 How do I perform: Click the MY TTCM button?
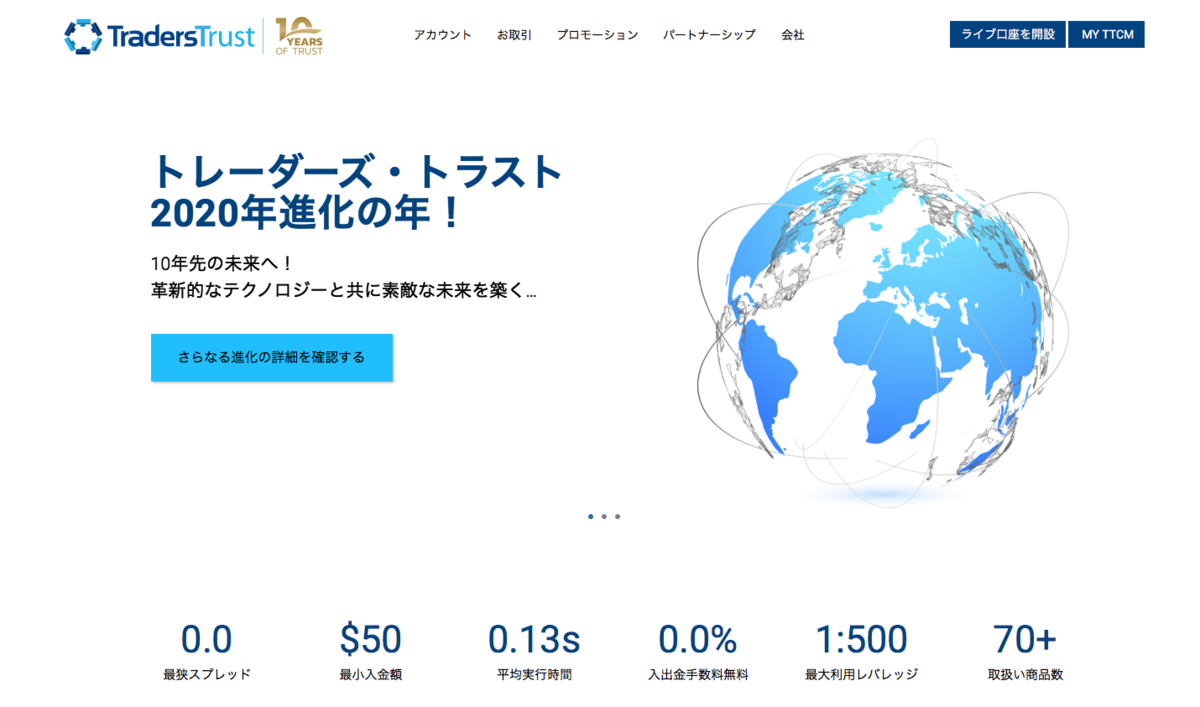tap(1107, 34)
